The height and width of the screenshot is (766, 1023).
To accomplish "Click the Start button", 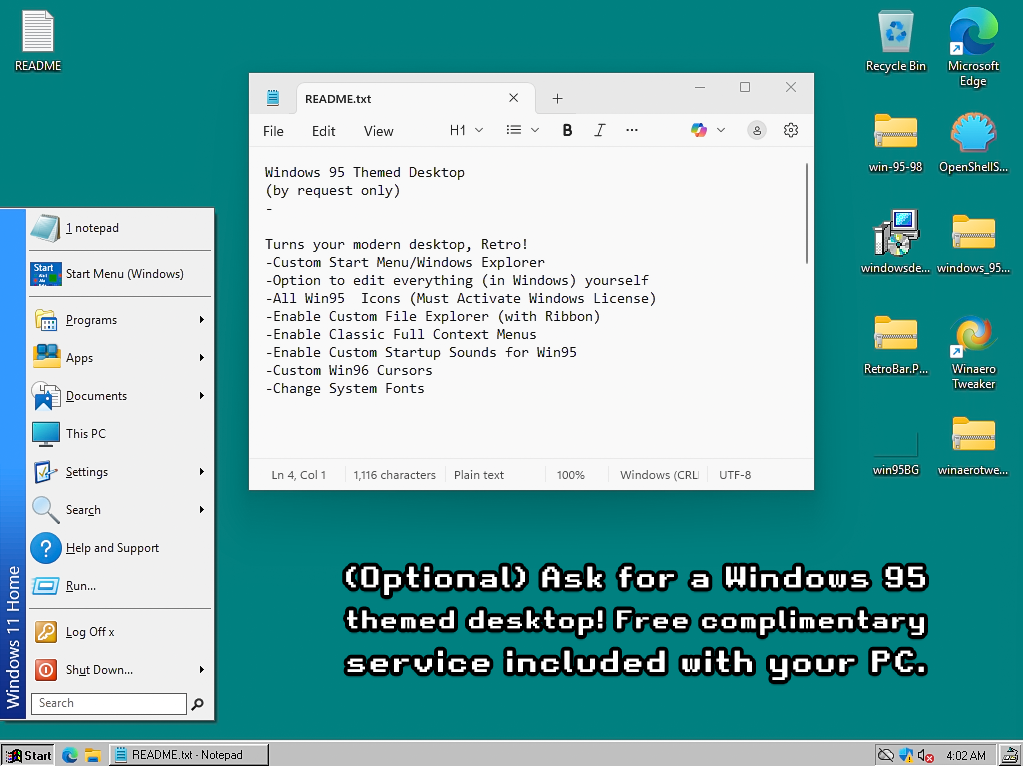I will [27, 755].
